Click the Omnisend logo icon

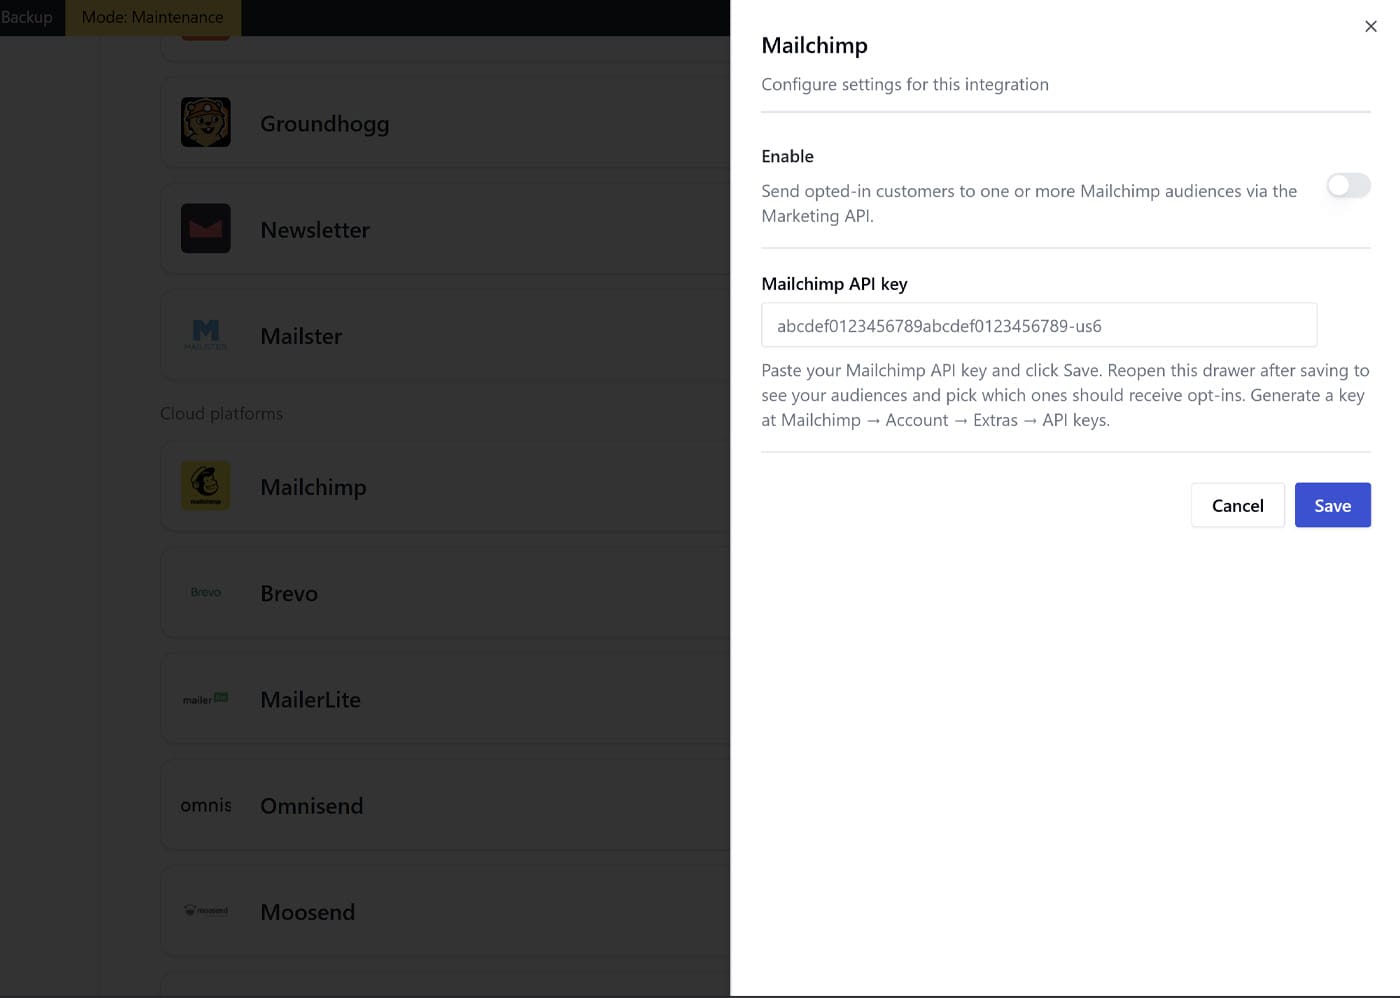click(x=205, y=804)
